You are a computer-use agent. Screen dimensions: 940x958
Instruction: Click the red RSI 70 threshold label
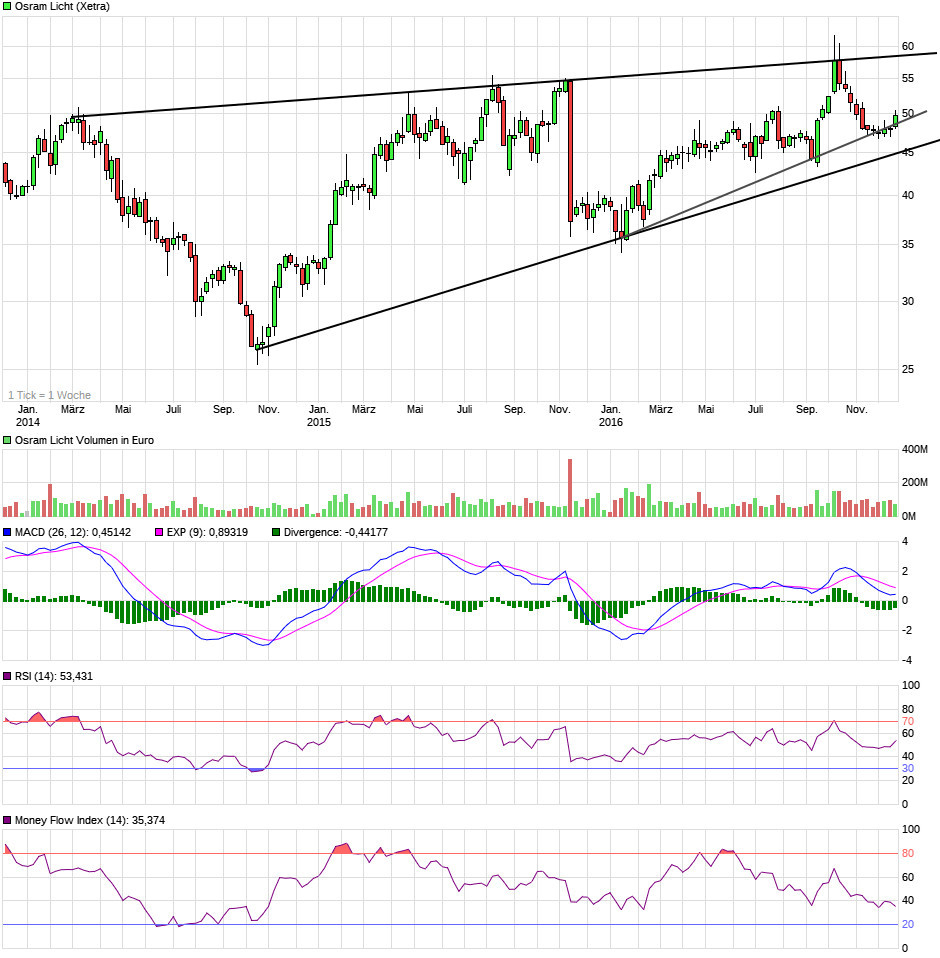click(x=908, y=722)
